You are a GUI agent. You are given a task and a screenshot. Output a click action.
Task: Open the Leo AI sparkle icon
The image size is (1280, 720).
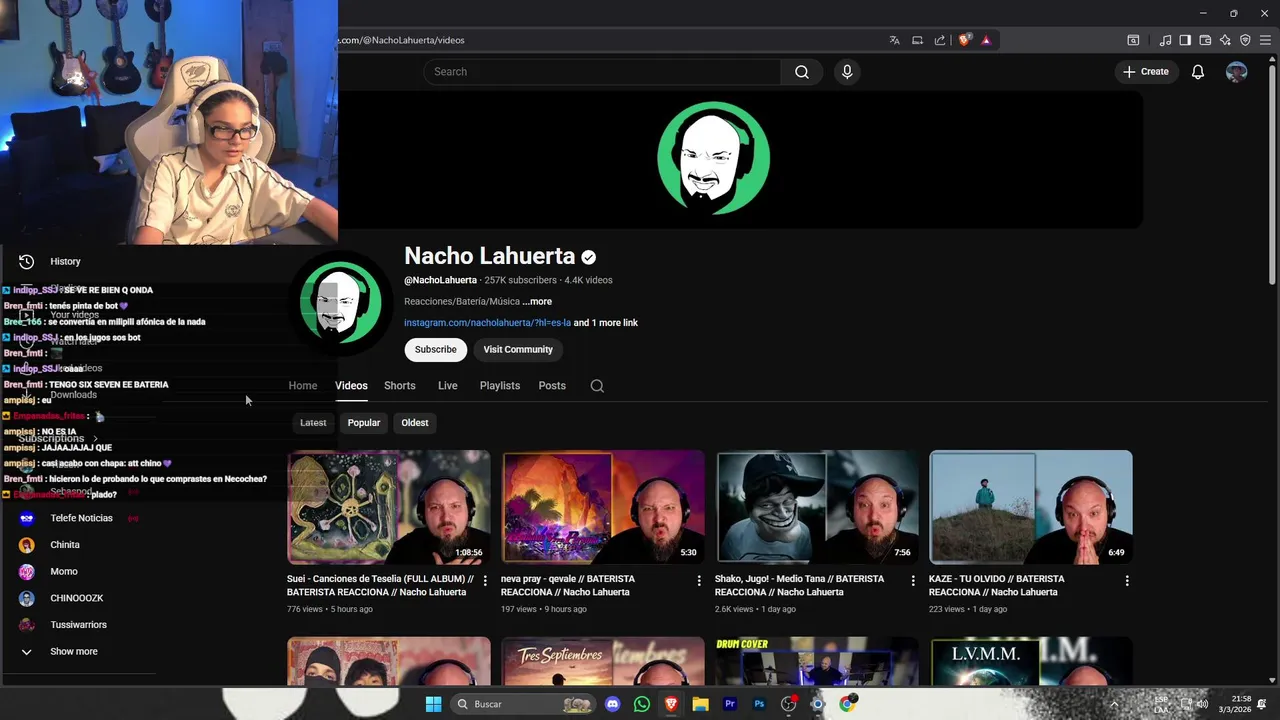(1225, 40)
